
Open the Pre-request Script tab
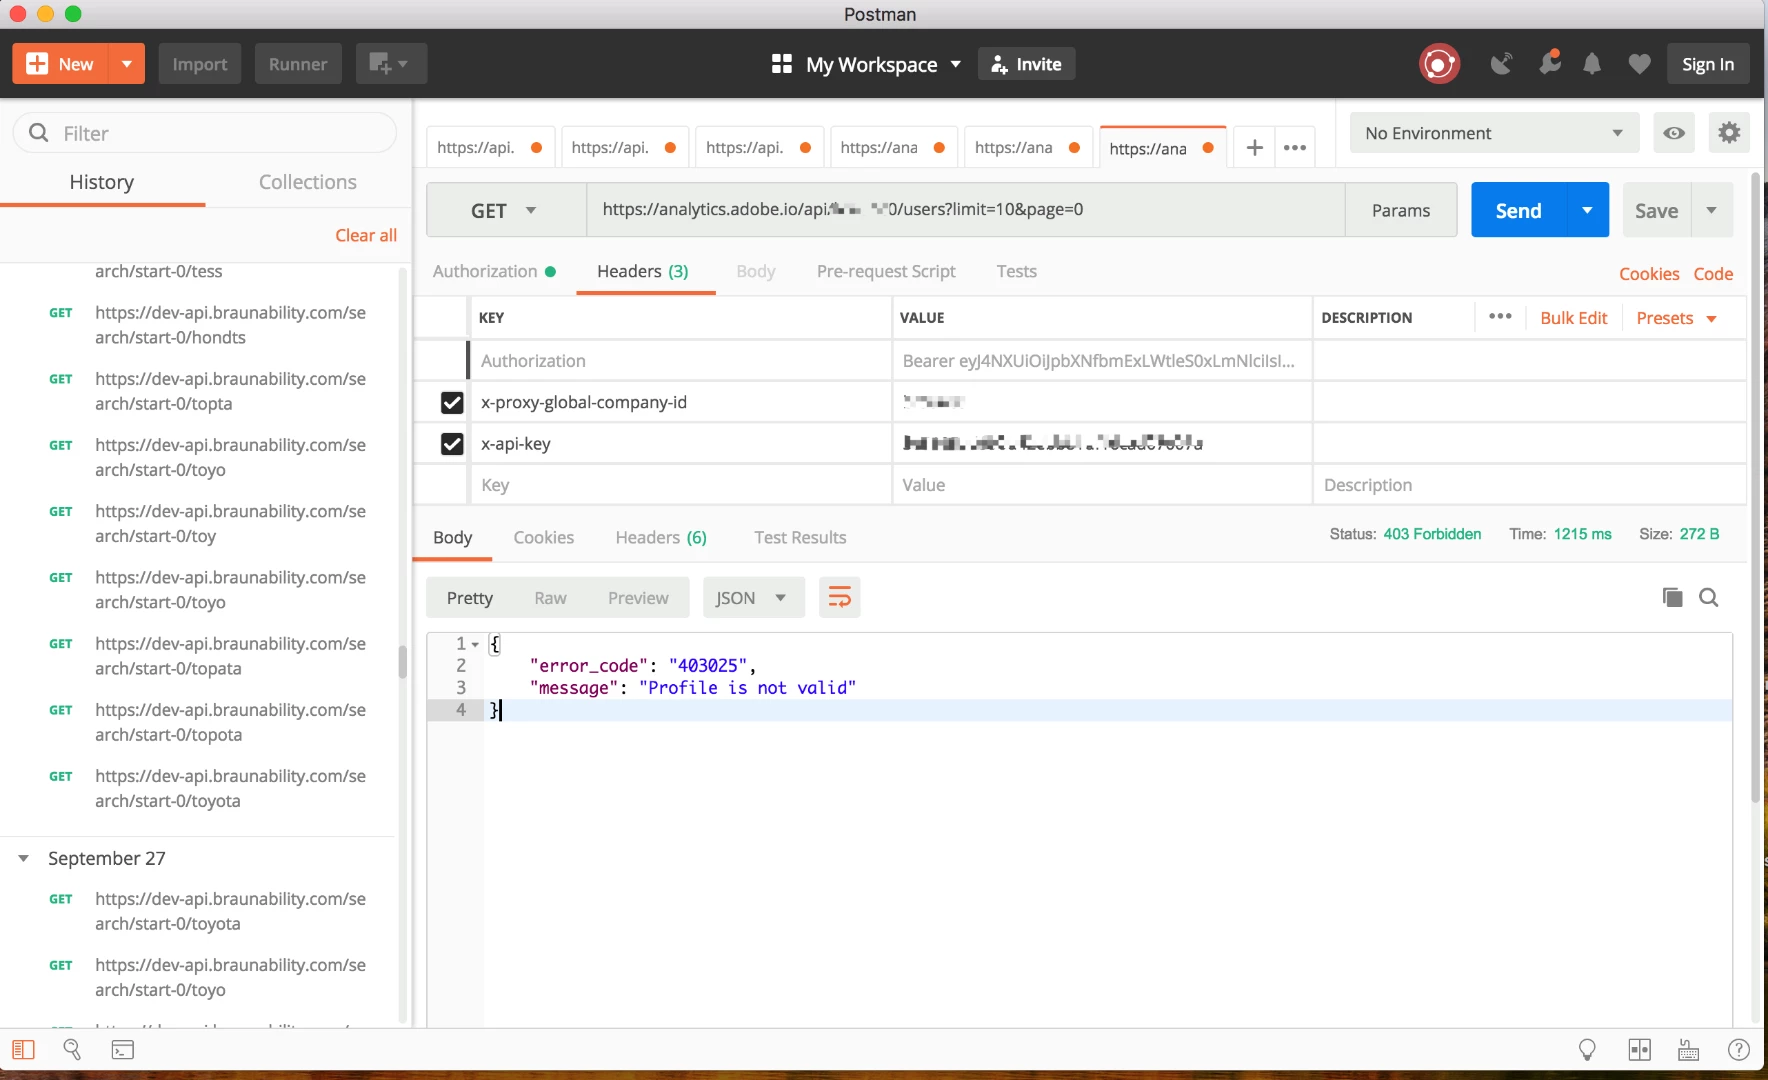tap(886, 271)
